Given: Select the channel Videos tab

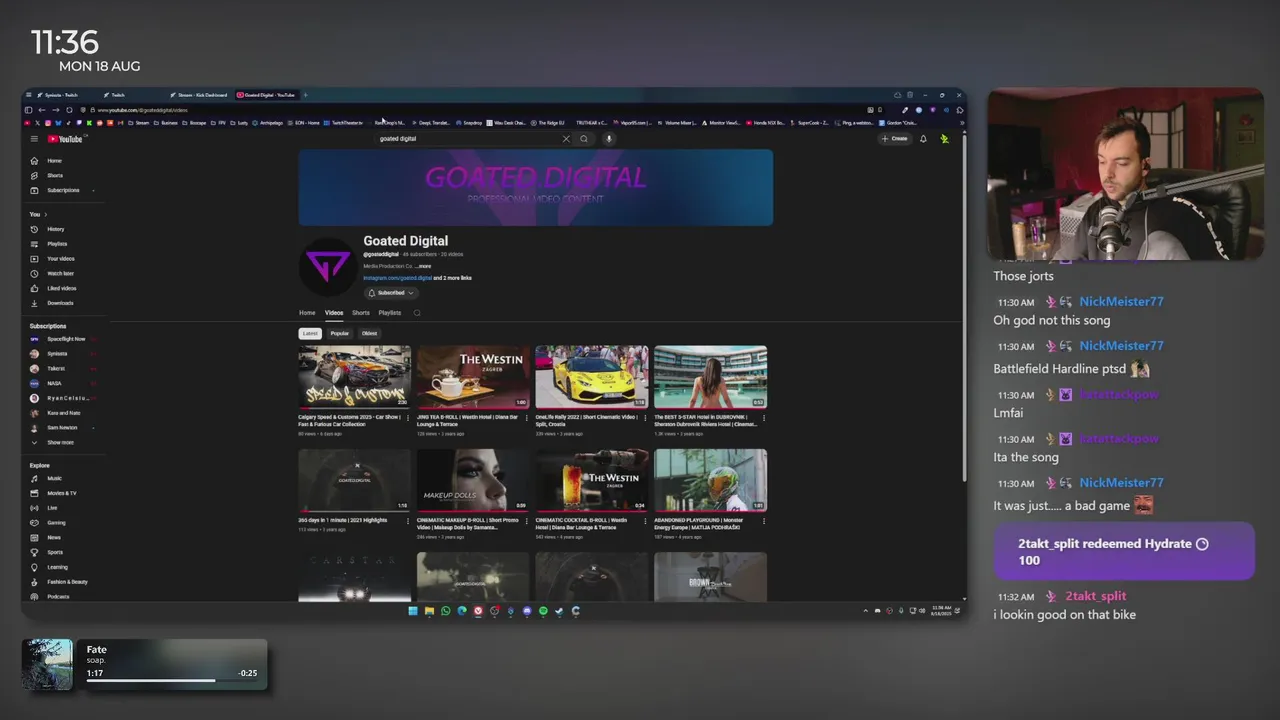Looking at the screenshot, I should 334,313.
